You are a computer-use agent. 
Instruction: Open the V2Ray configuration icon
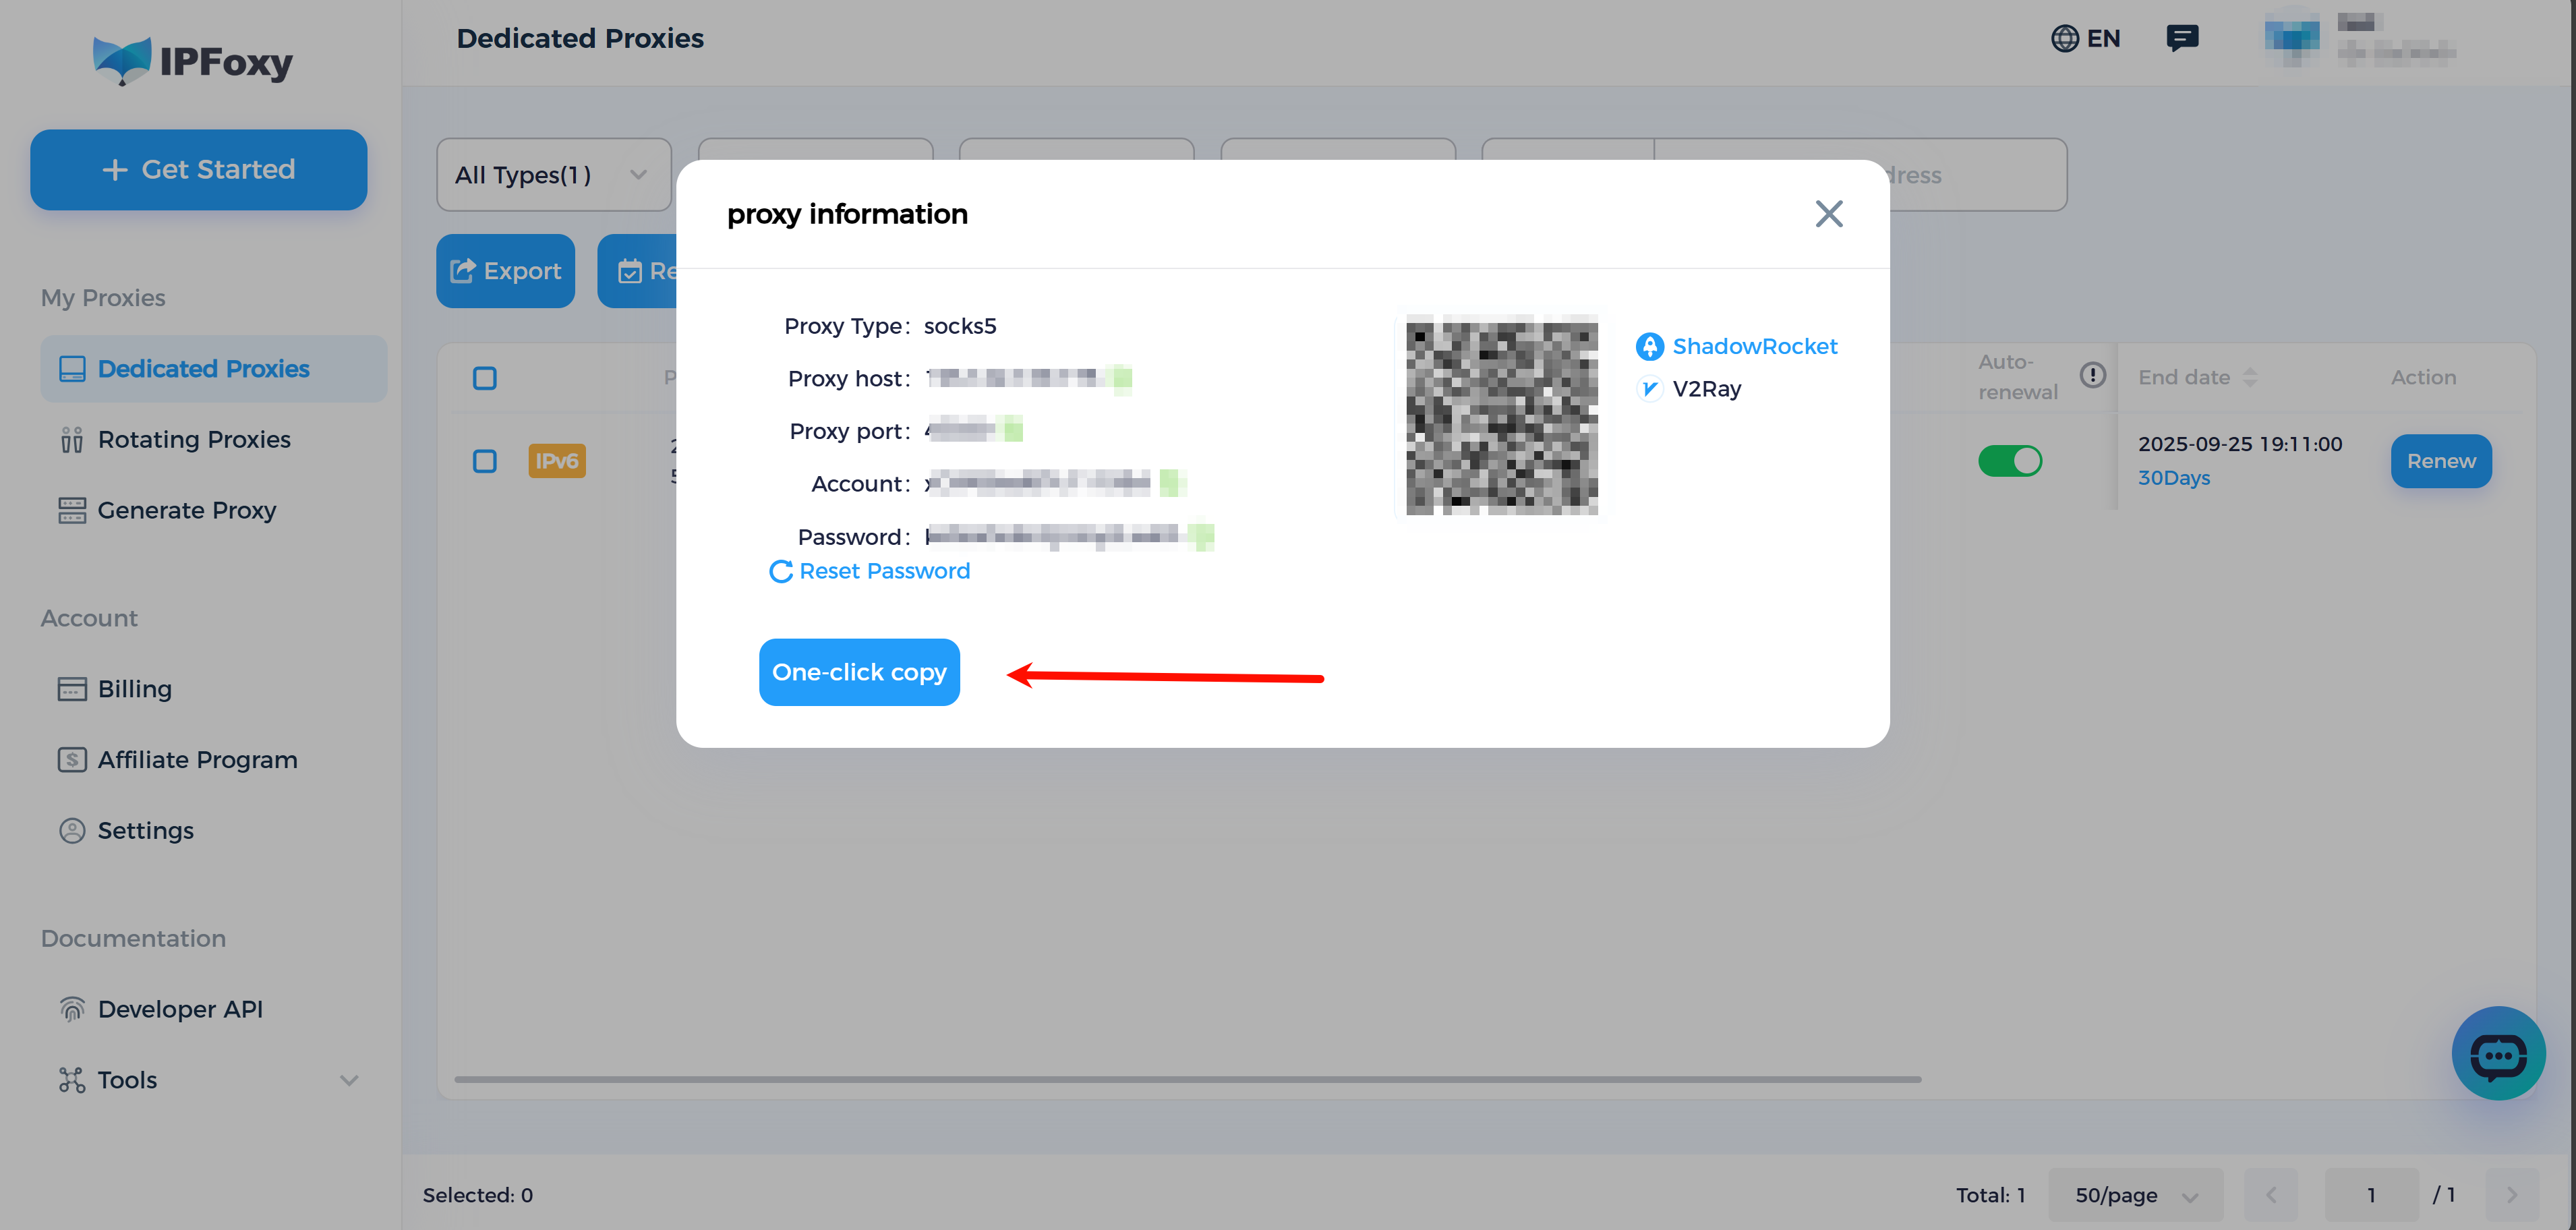point(1649,389)
